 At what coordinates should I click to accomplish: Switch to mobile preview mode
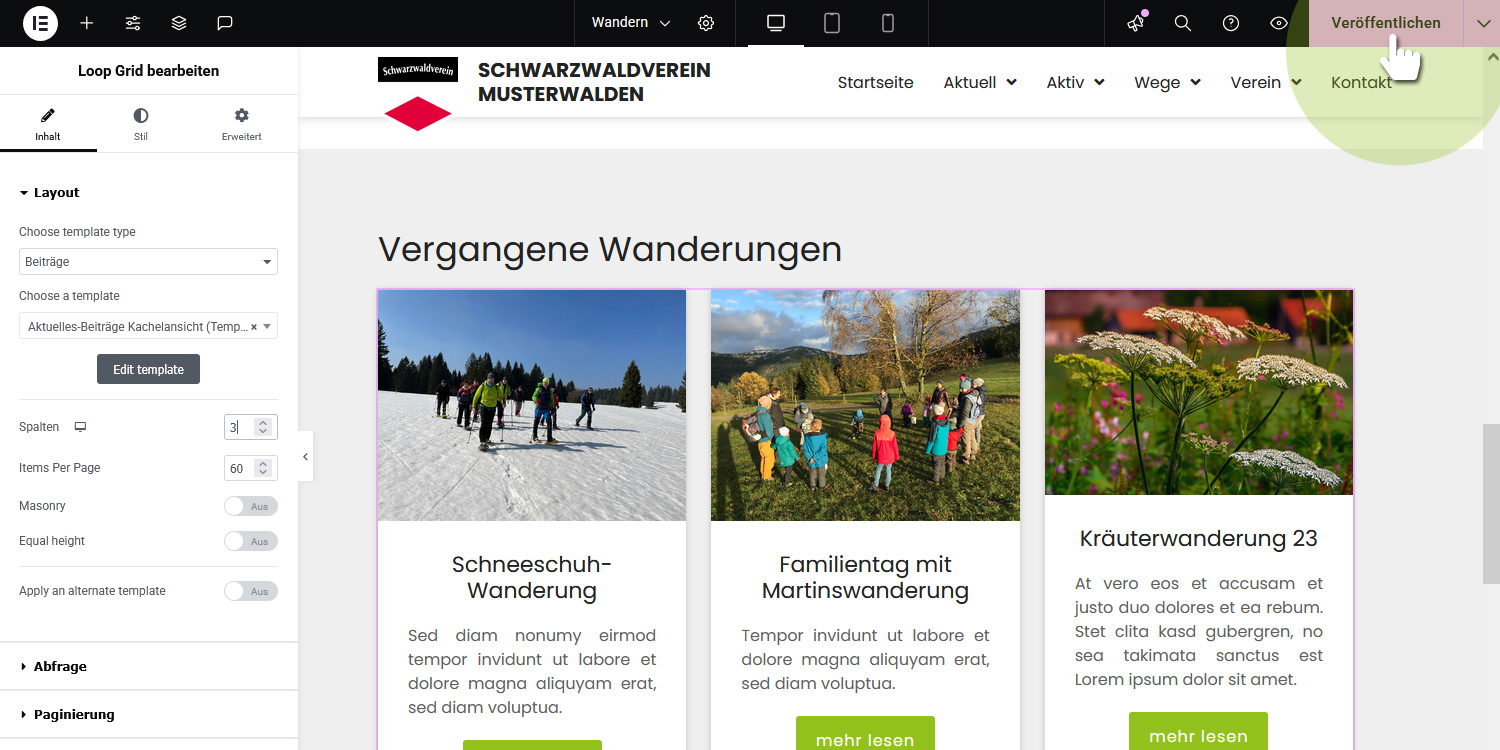[x=887, y=23]
